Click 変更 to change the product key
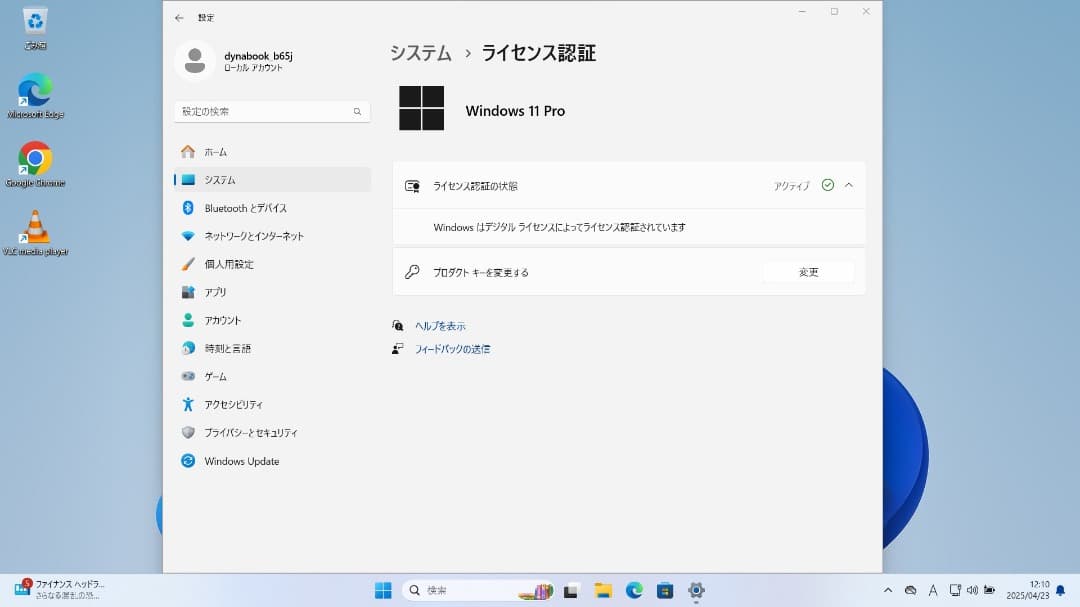Image resolution: width=1080 pixels, height=607 pixels. coord(807,271)
